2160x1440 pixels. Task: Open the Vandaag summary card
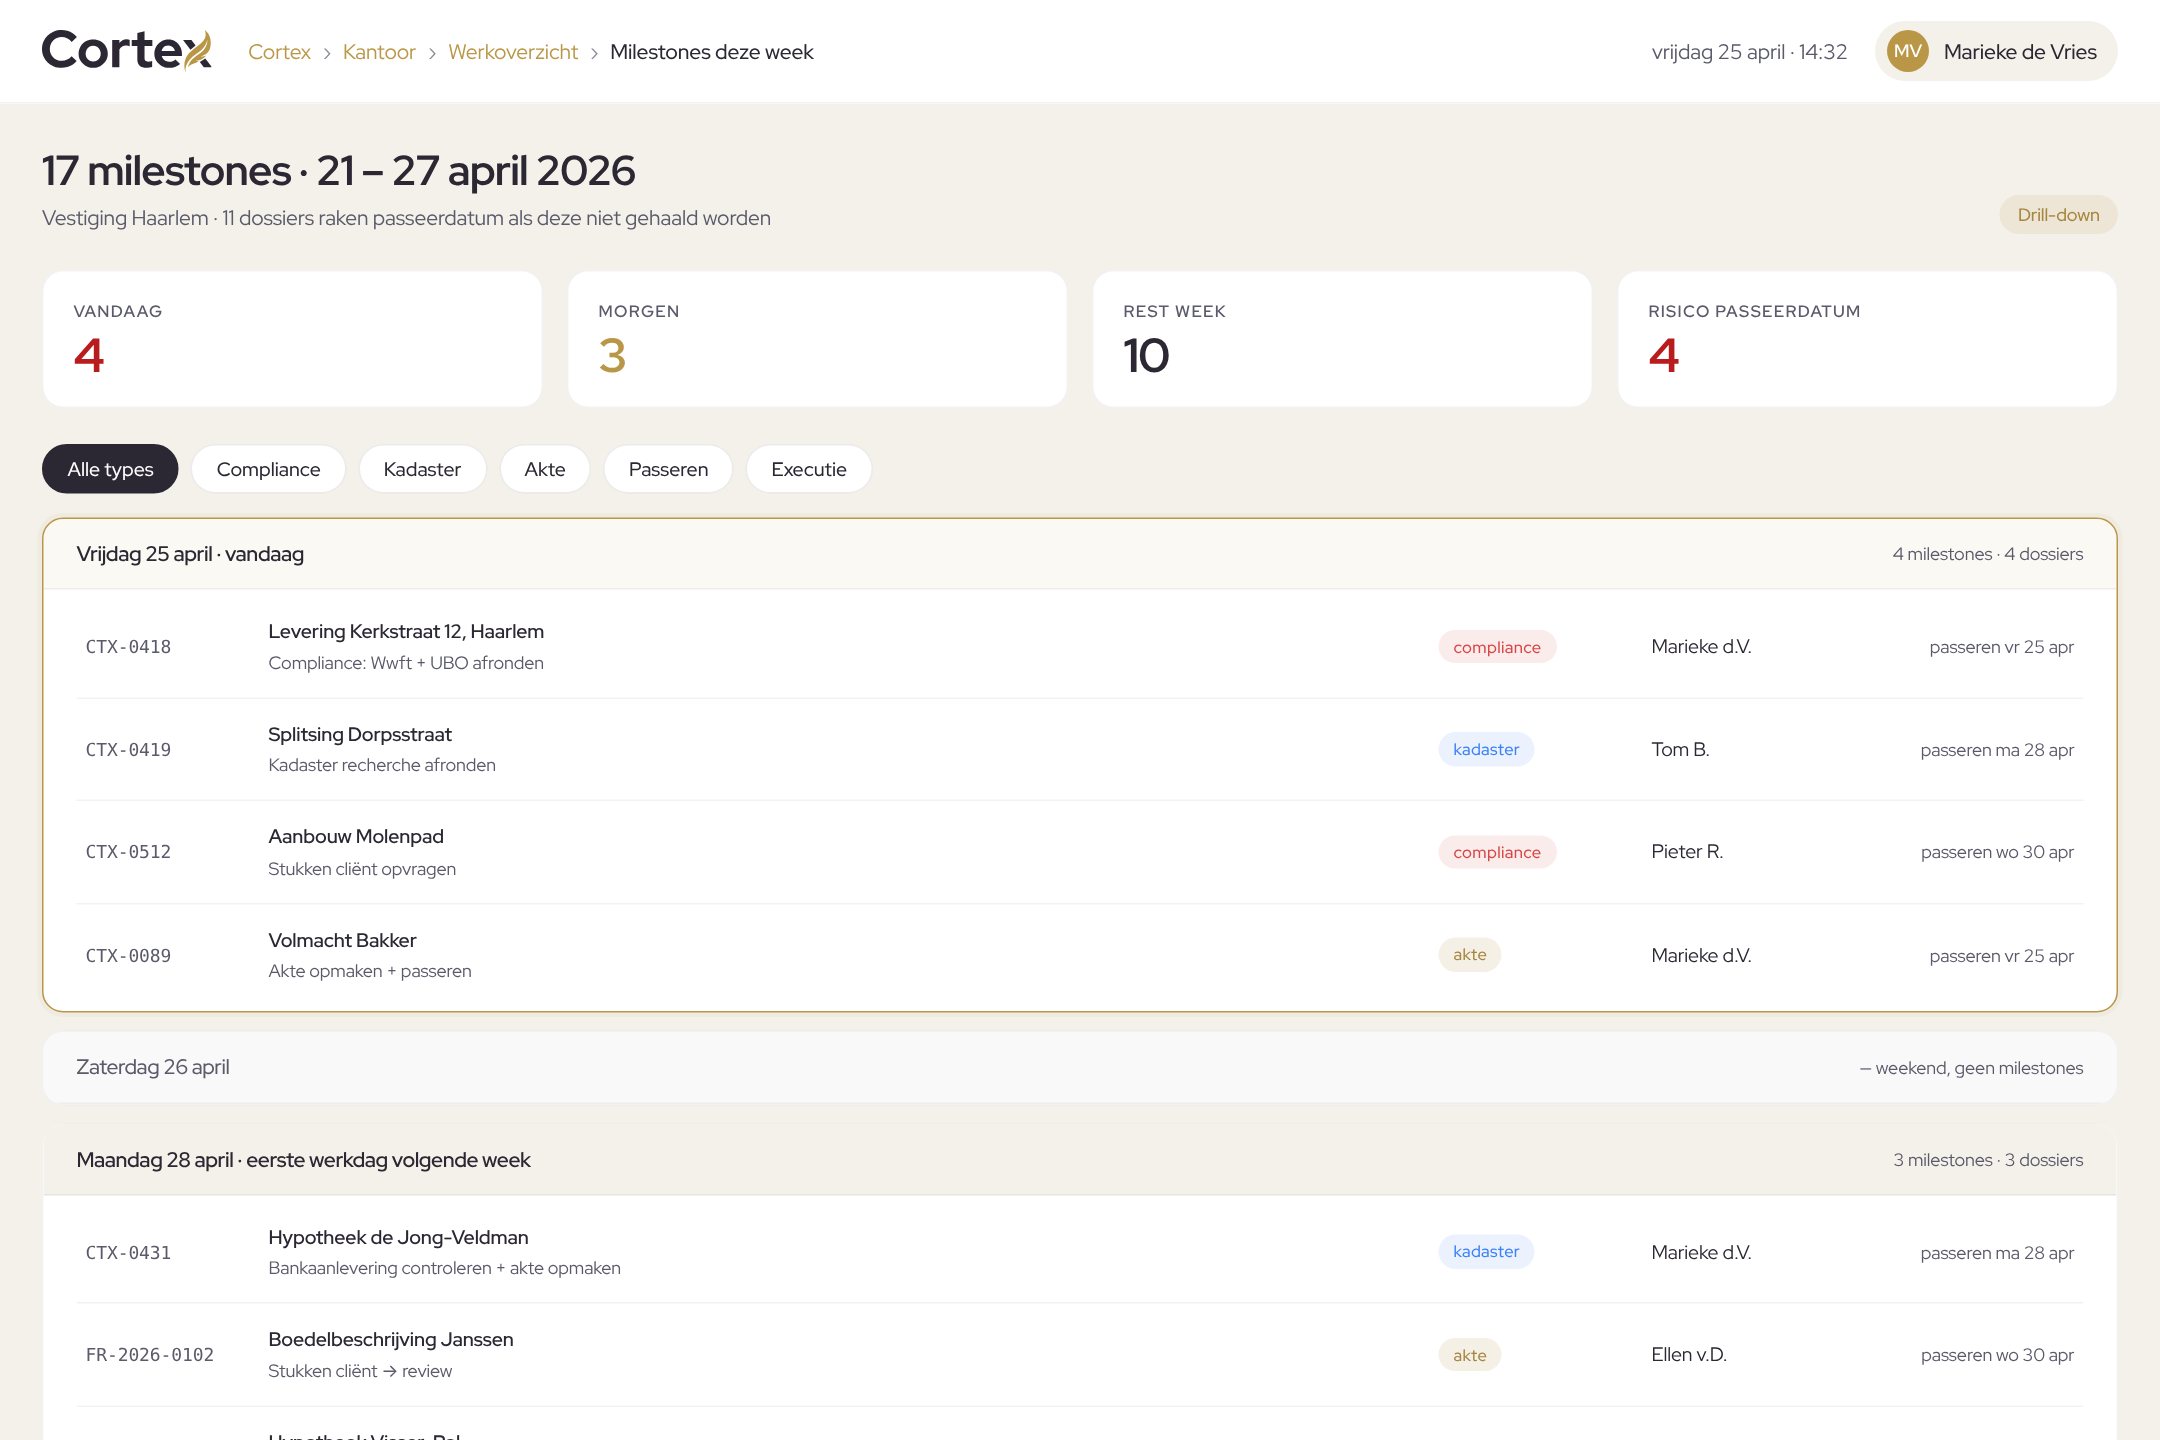pyautogui.click(x=292, y=339)
